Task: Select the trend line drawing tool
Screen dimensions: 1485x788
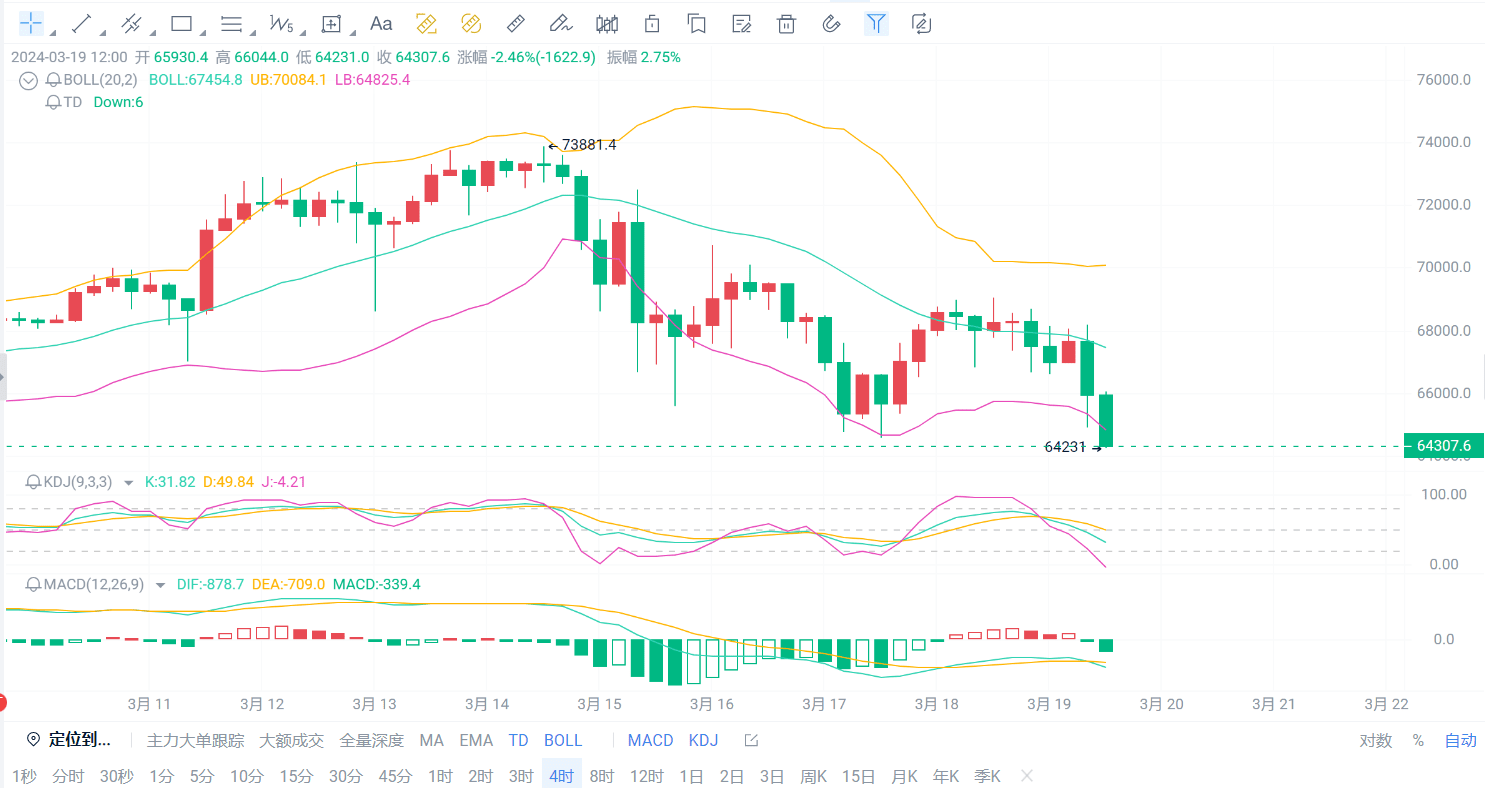Action: (x=80, y=23)
